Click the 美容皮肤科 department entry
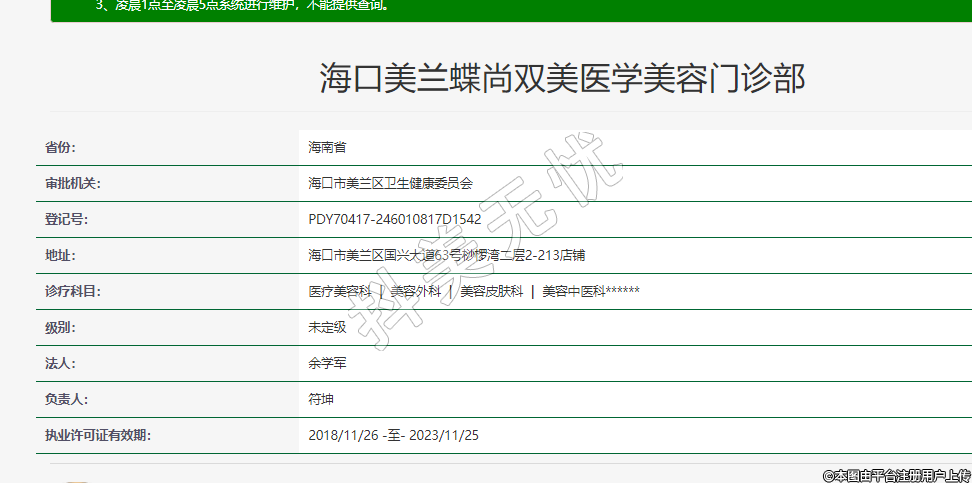Viewport: 972px width, 483px height. (x=491, y=292)
